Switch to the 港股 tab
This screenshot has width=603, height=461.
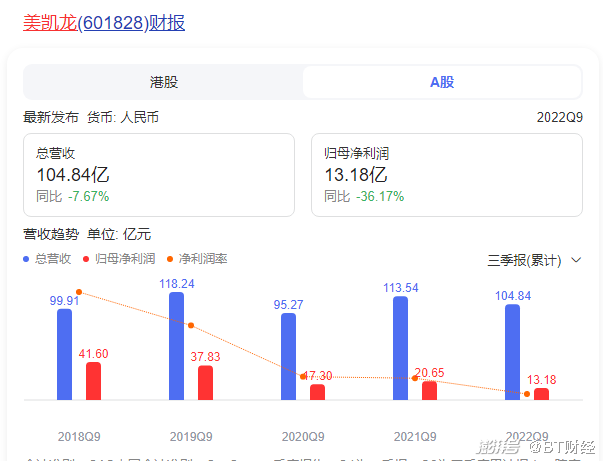click(164, 82)
